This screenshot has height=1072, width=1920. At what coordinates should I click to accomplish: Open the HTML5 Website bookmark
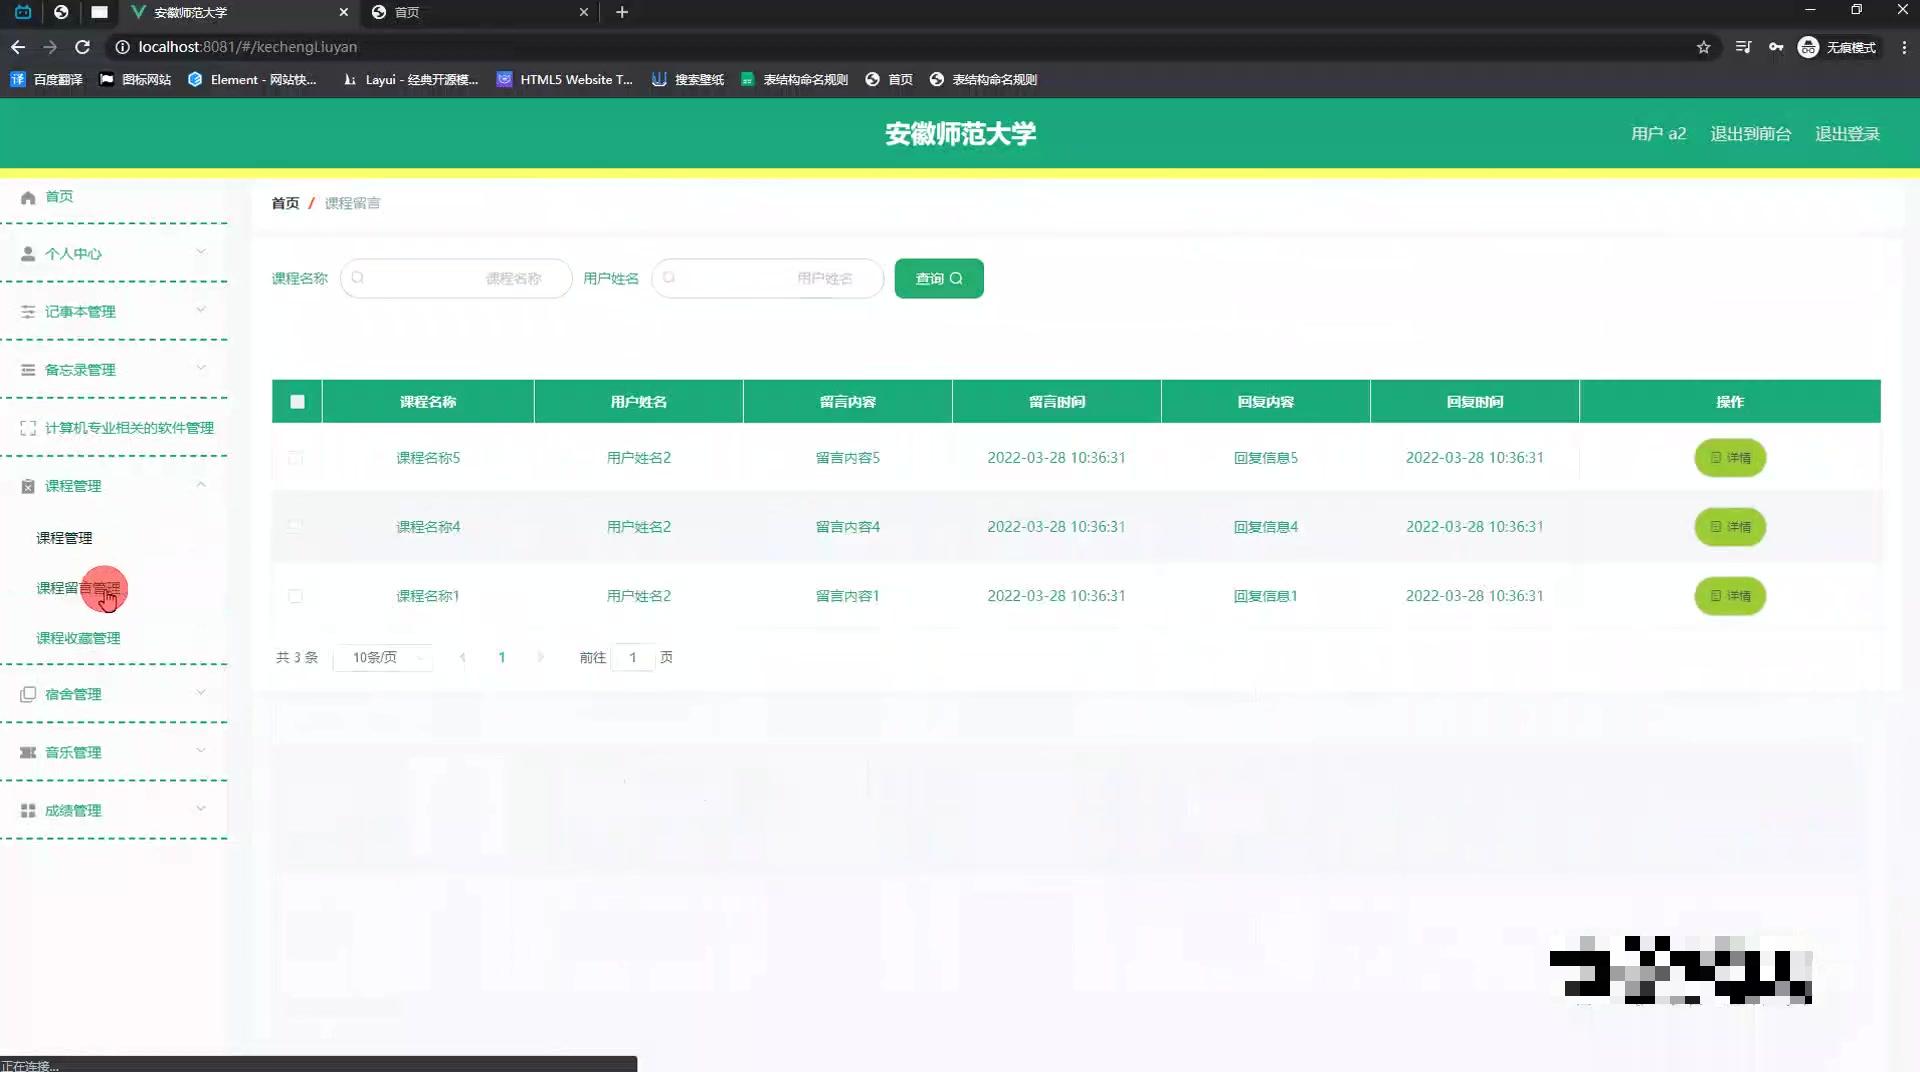click(x=565, y=80)
